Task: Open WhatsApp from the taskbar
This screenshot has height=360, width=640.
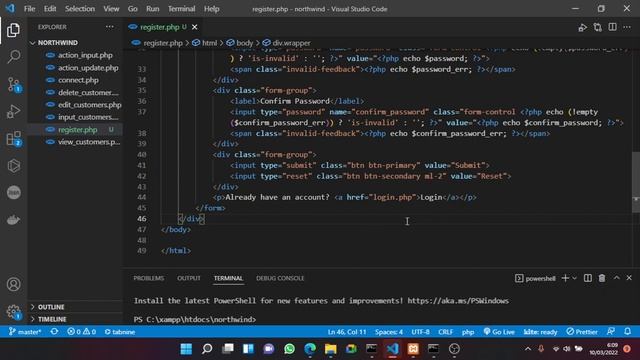Action: (x=289, y=349)
